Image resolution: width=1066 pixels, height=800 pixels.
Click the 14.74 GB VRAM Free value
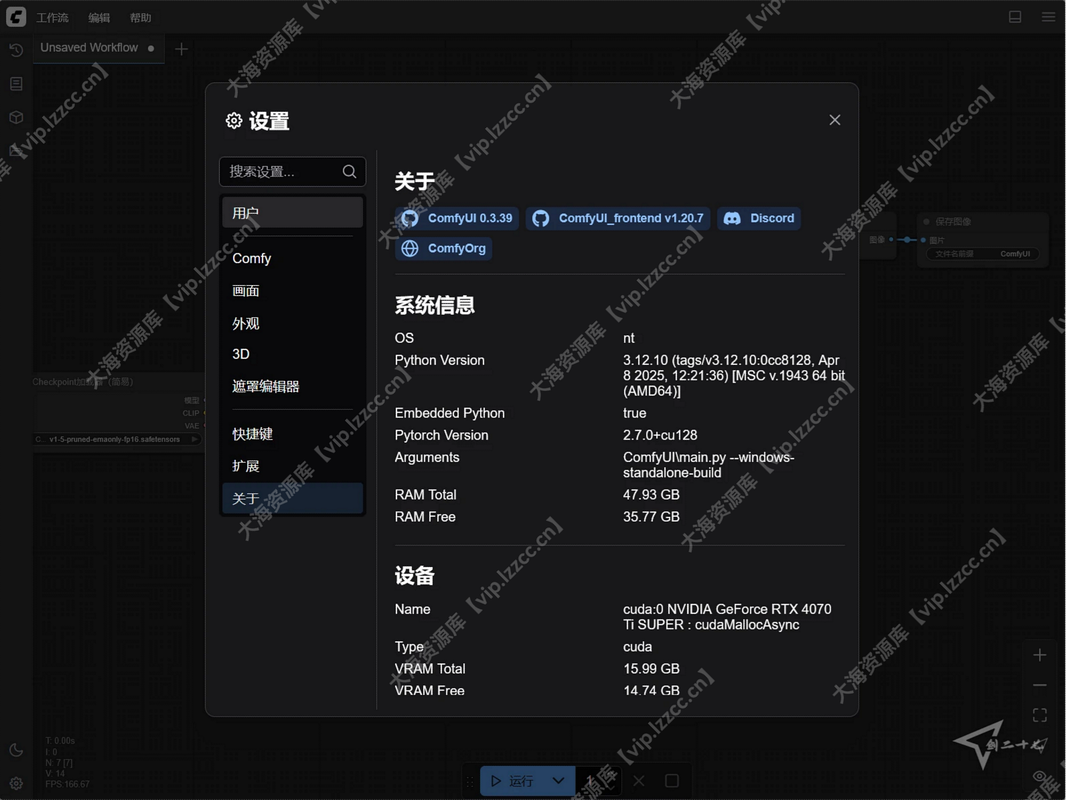tap(651, 691)
